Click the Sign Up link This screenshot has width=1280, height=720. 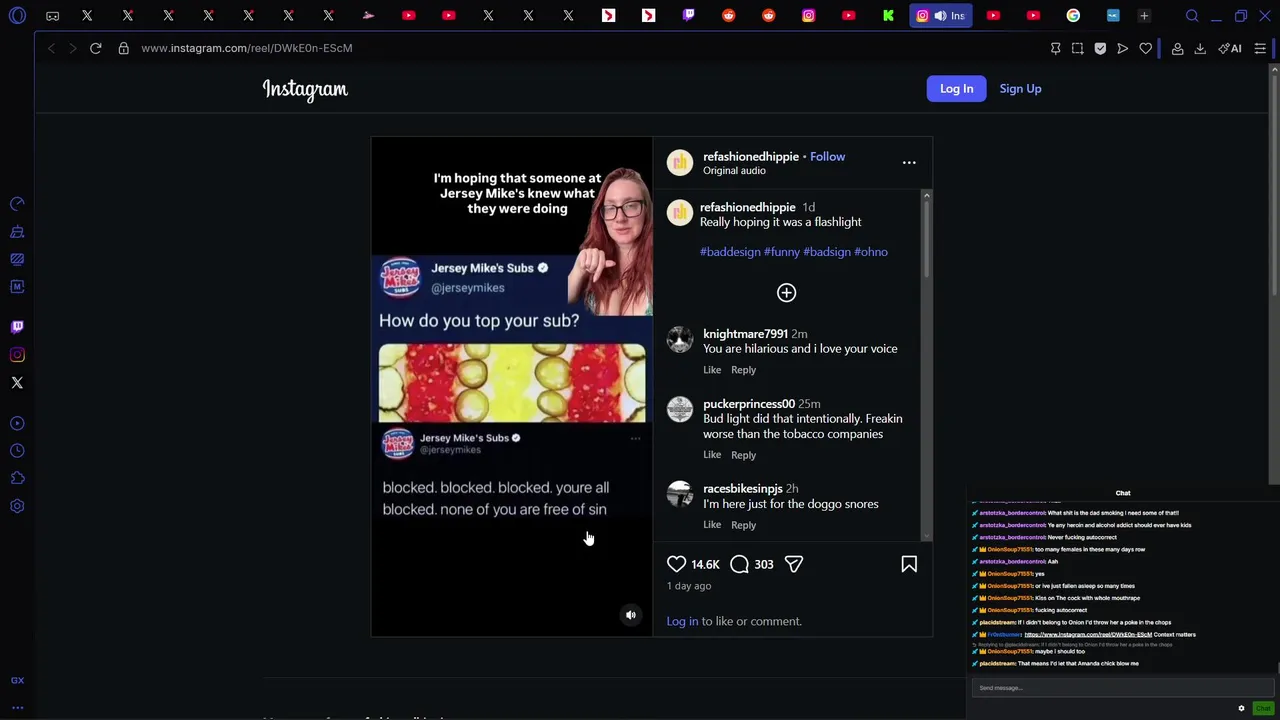(x=1020, y=89)
